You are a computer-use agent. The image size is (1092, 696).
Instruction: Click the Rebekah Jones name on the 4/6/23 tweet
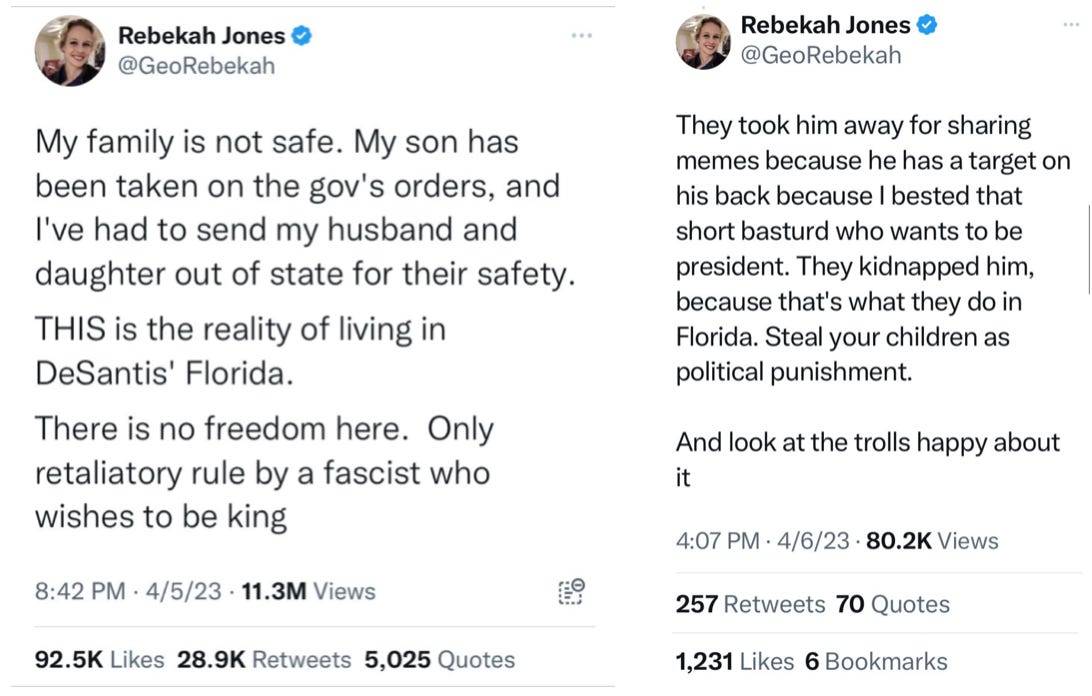click(825, 25)
